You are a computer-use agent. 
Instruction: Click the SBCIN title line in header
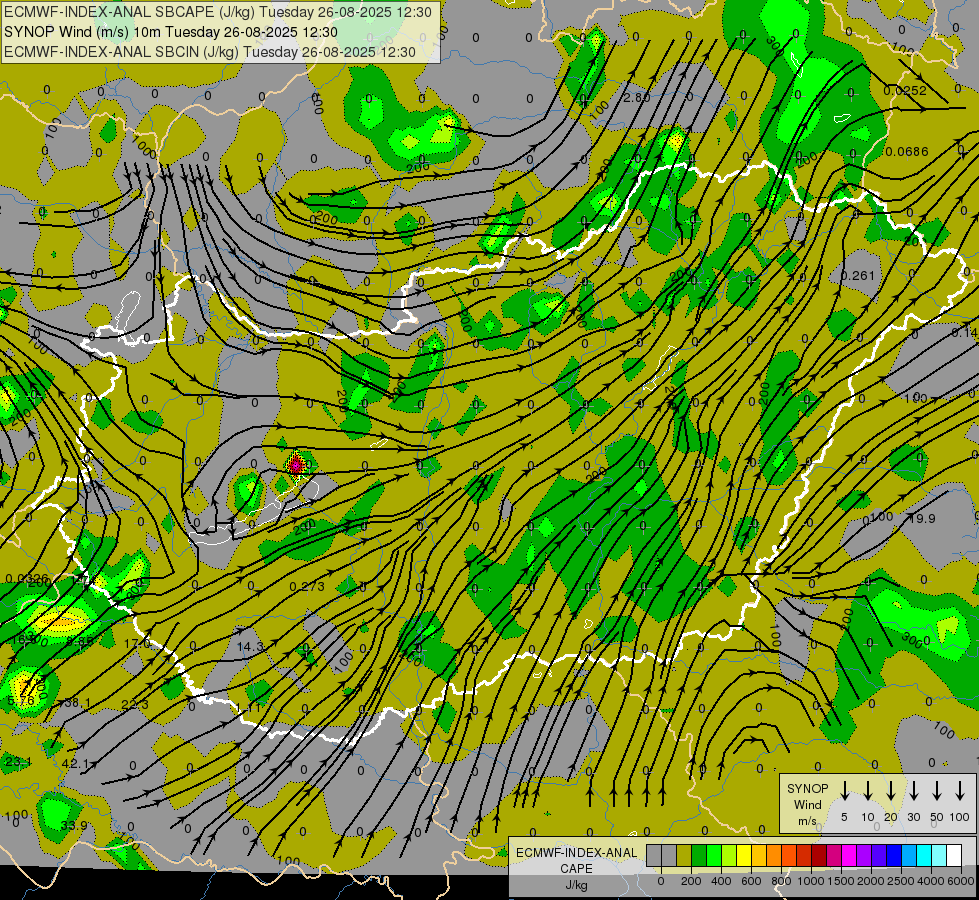tap(210, 52)
